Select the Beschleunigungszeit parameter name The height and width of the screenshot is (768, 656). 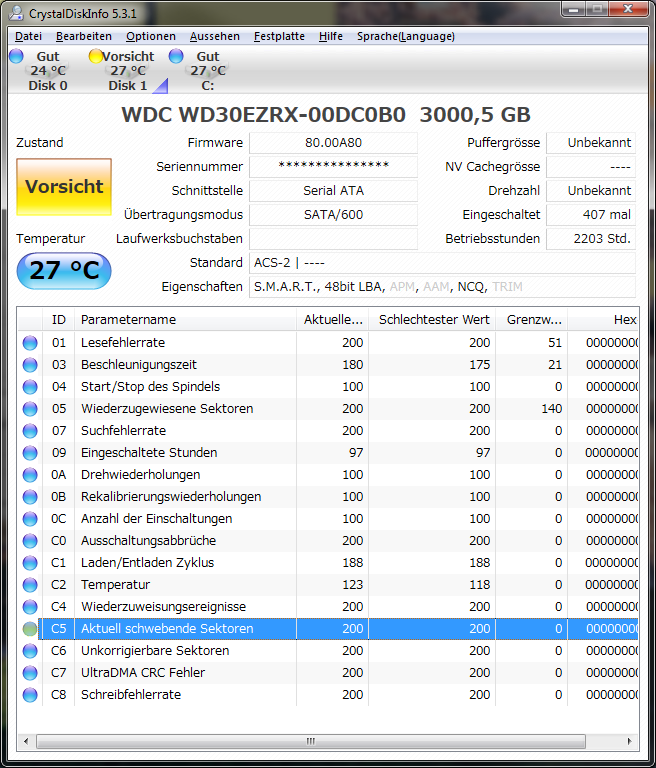139,365
